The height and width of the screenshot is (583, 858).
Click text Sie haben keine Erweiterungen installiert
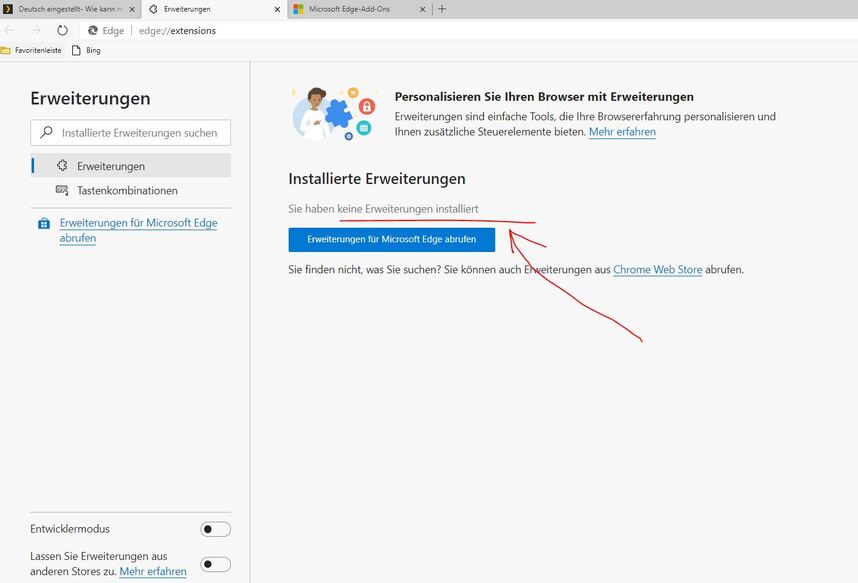[383, 209]
